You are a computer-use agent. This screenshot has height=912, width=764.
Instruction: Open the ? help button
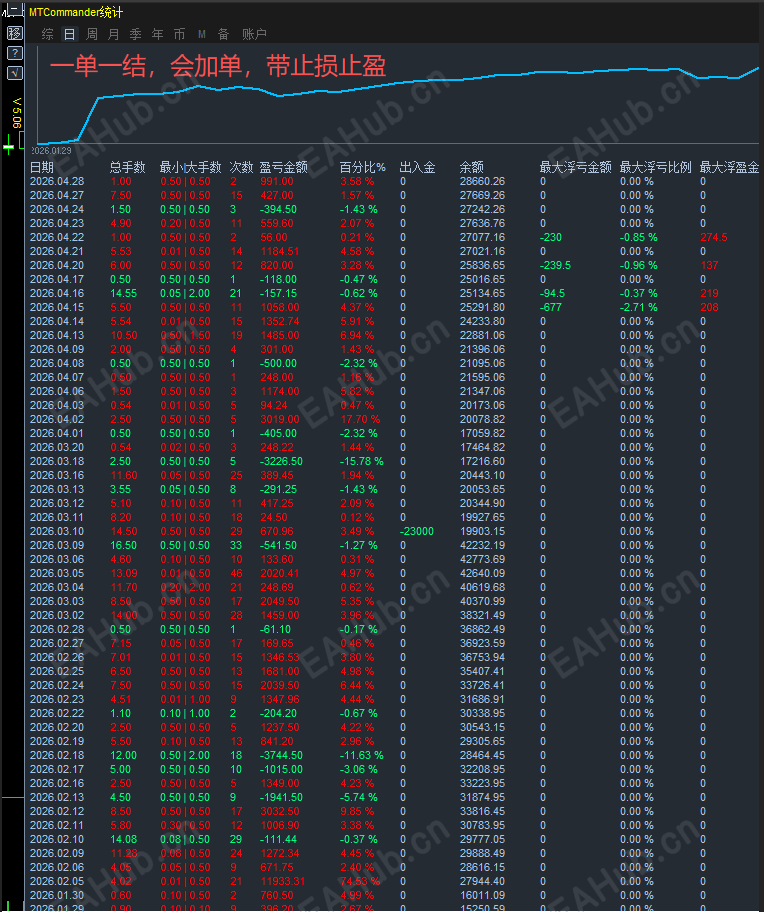(15, 53)
